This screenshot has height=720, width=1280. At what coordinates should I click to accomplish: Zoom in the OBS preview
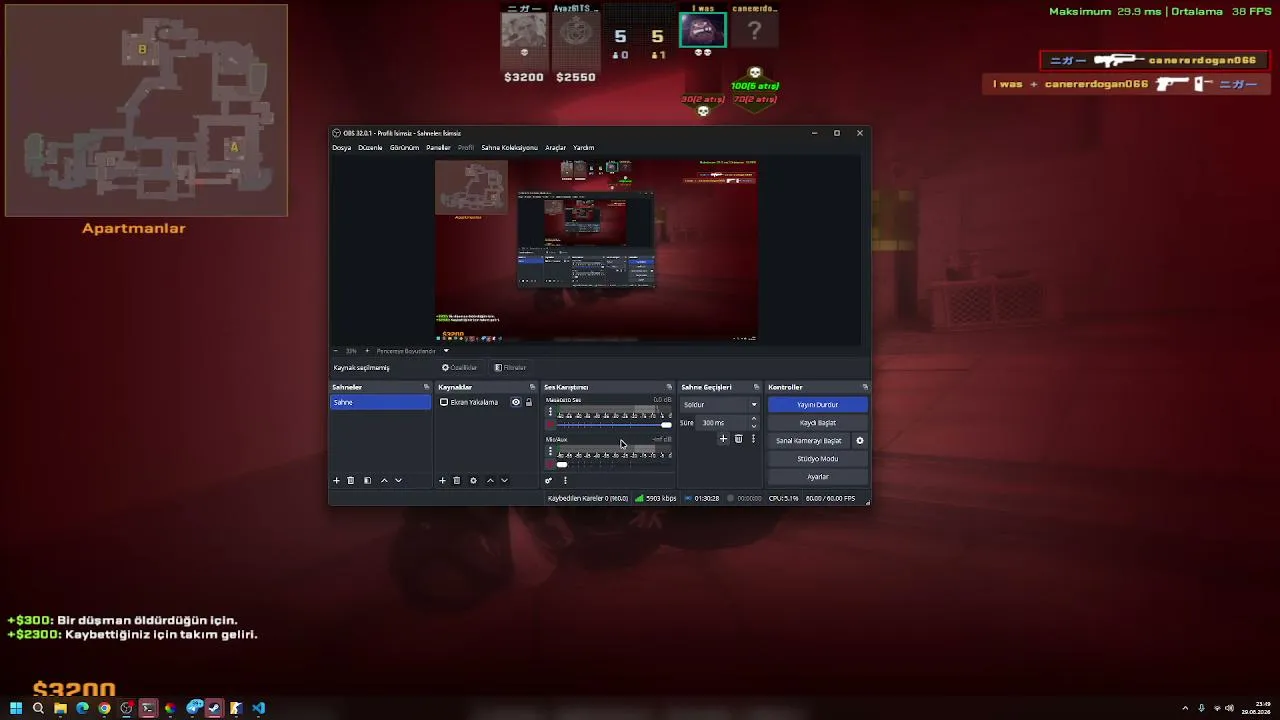tap(367, 351)
